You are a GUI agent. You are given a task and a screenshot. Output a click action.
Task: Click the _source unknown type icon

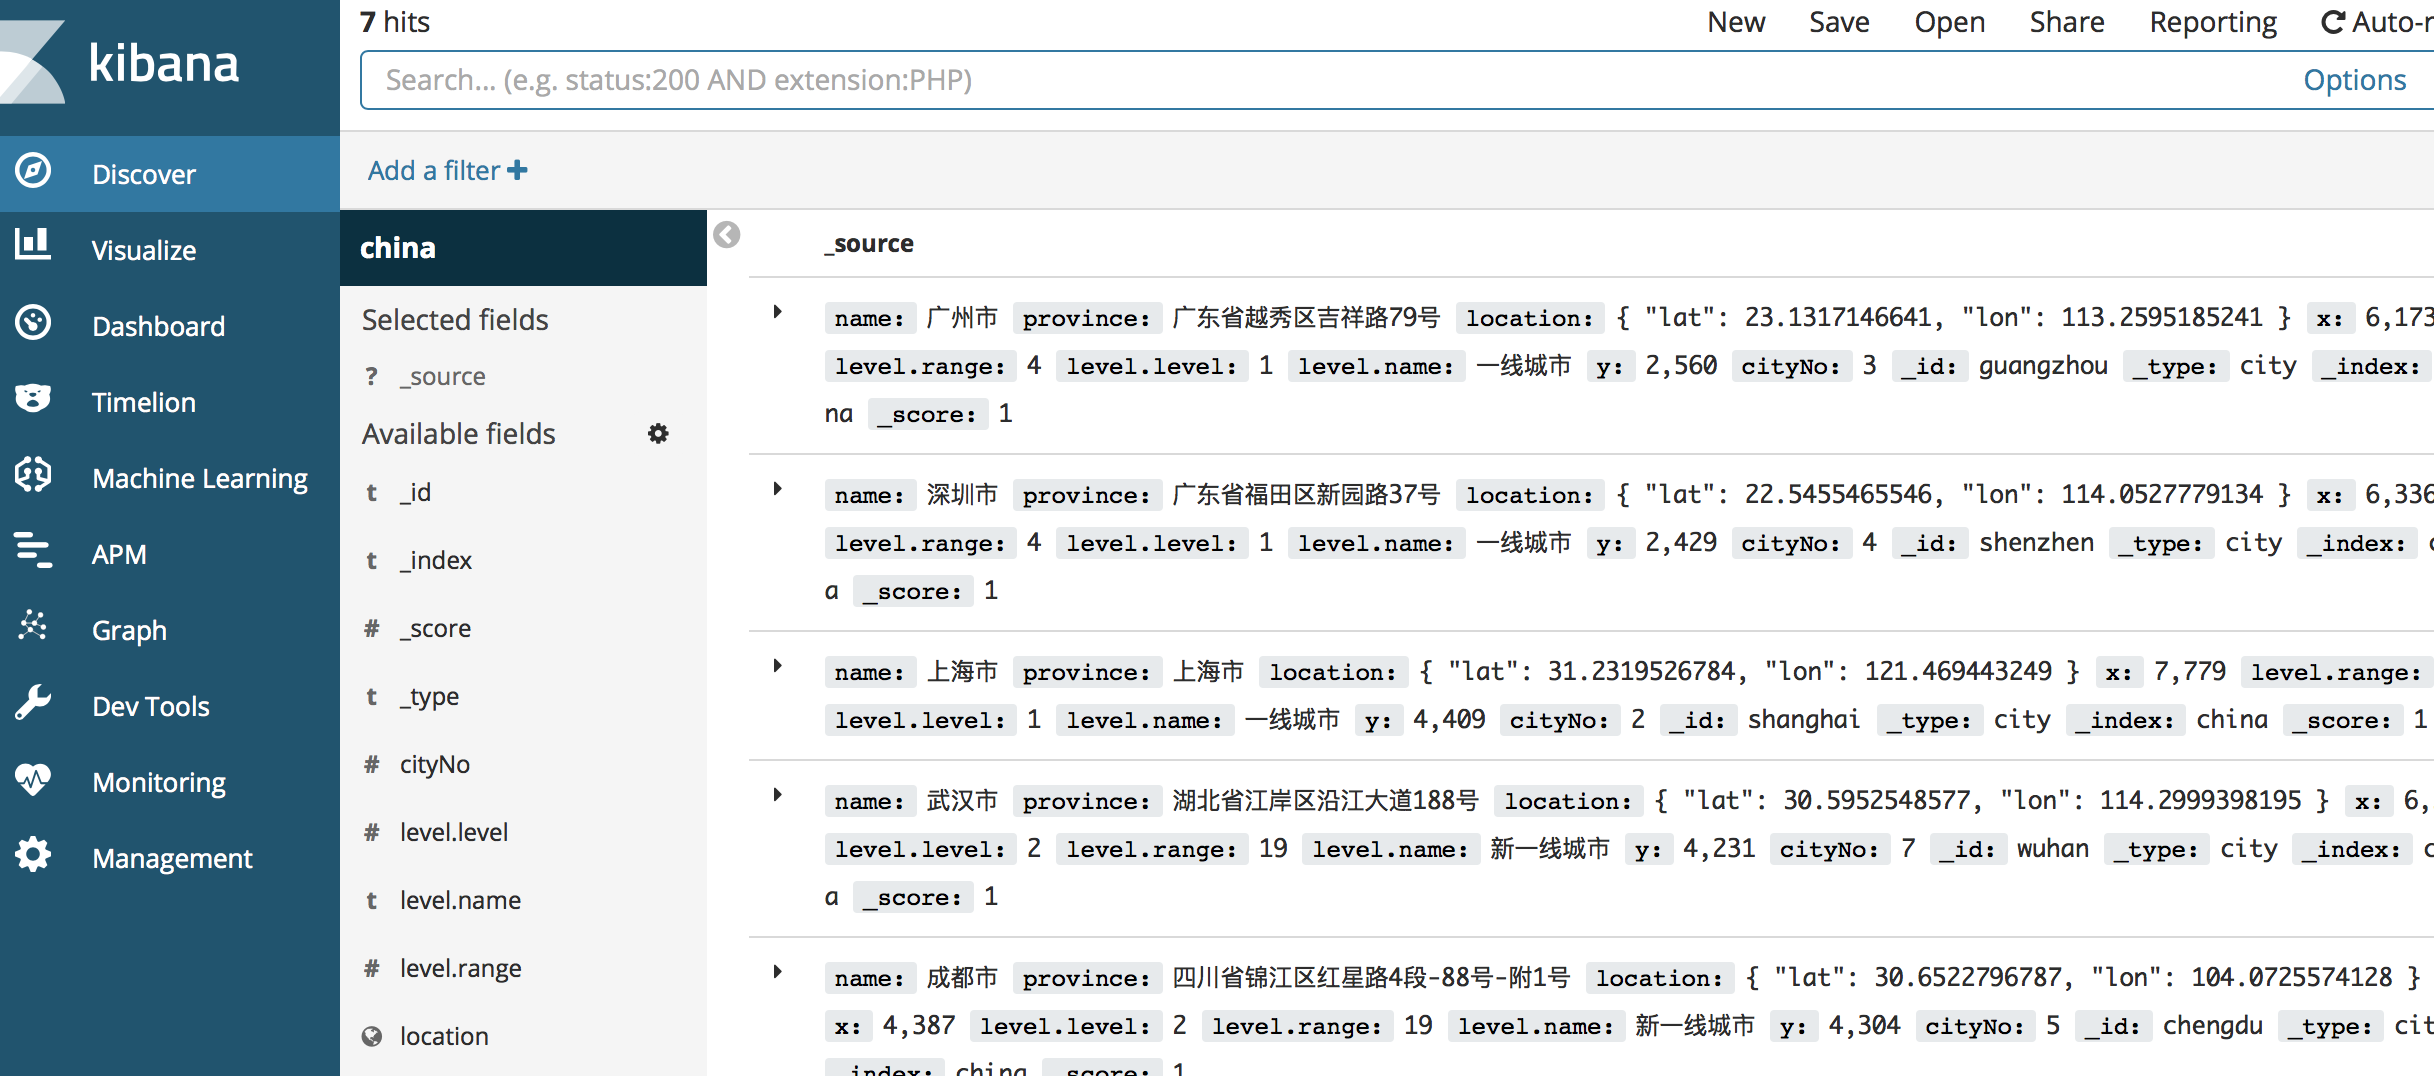click(x=372, y=376)
